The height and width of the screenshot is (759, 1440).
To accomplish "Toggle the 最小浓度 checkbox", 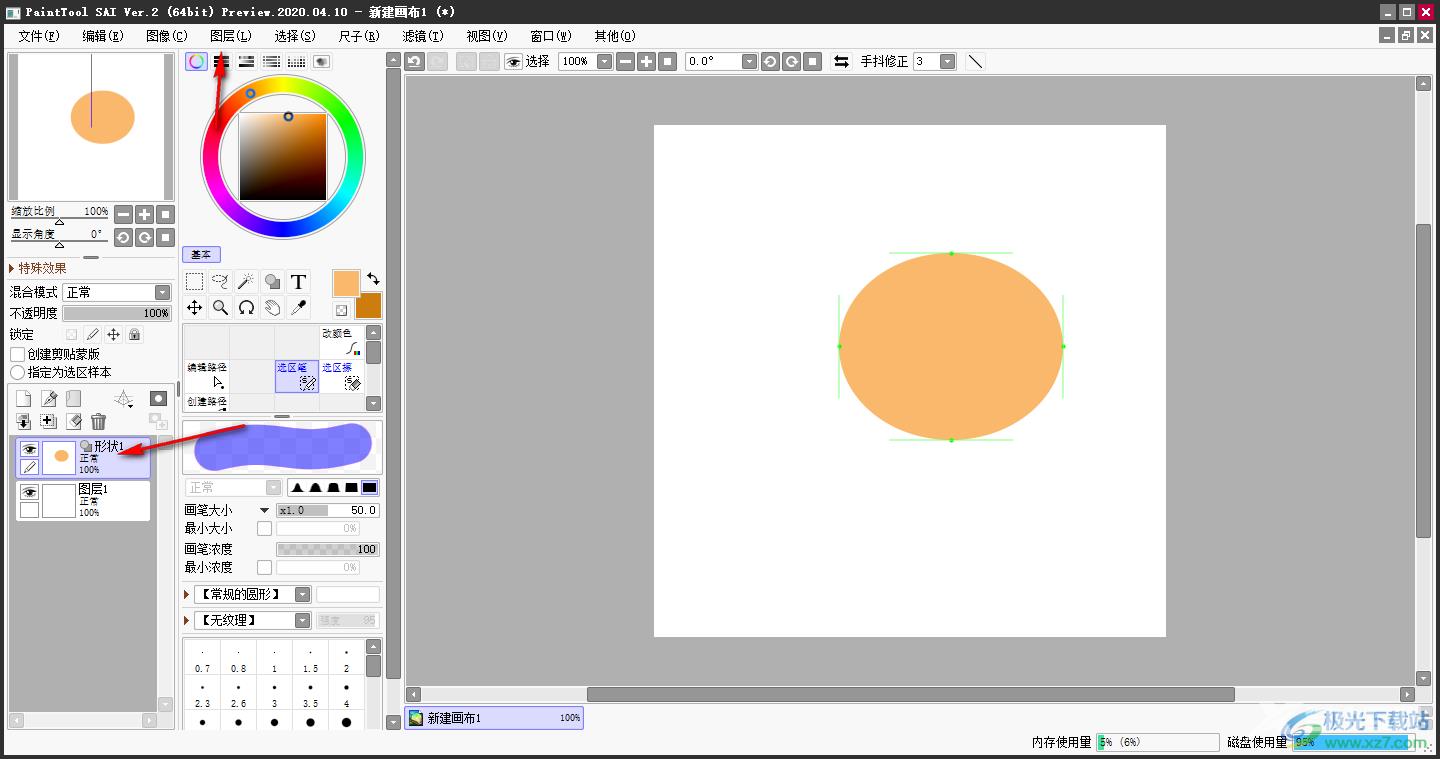I will click(x=264, y=567).
